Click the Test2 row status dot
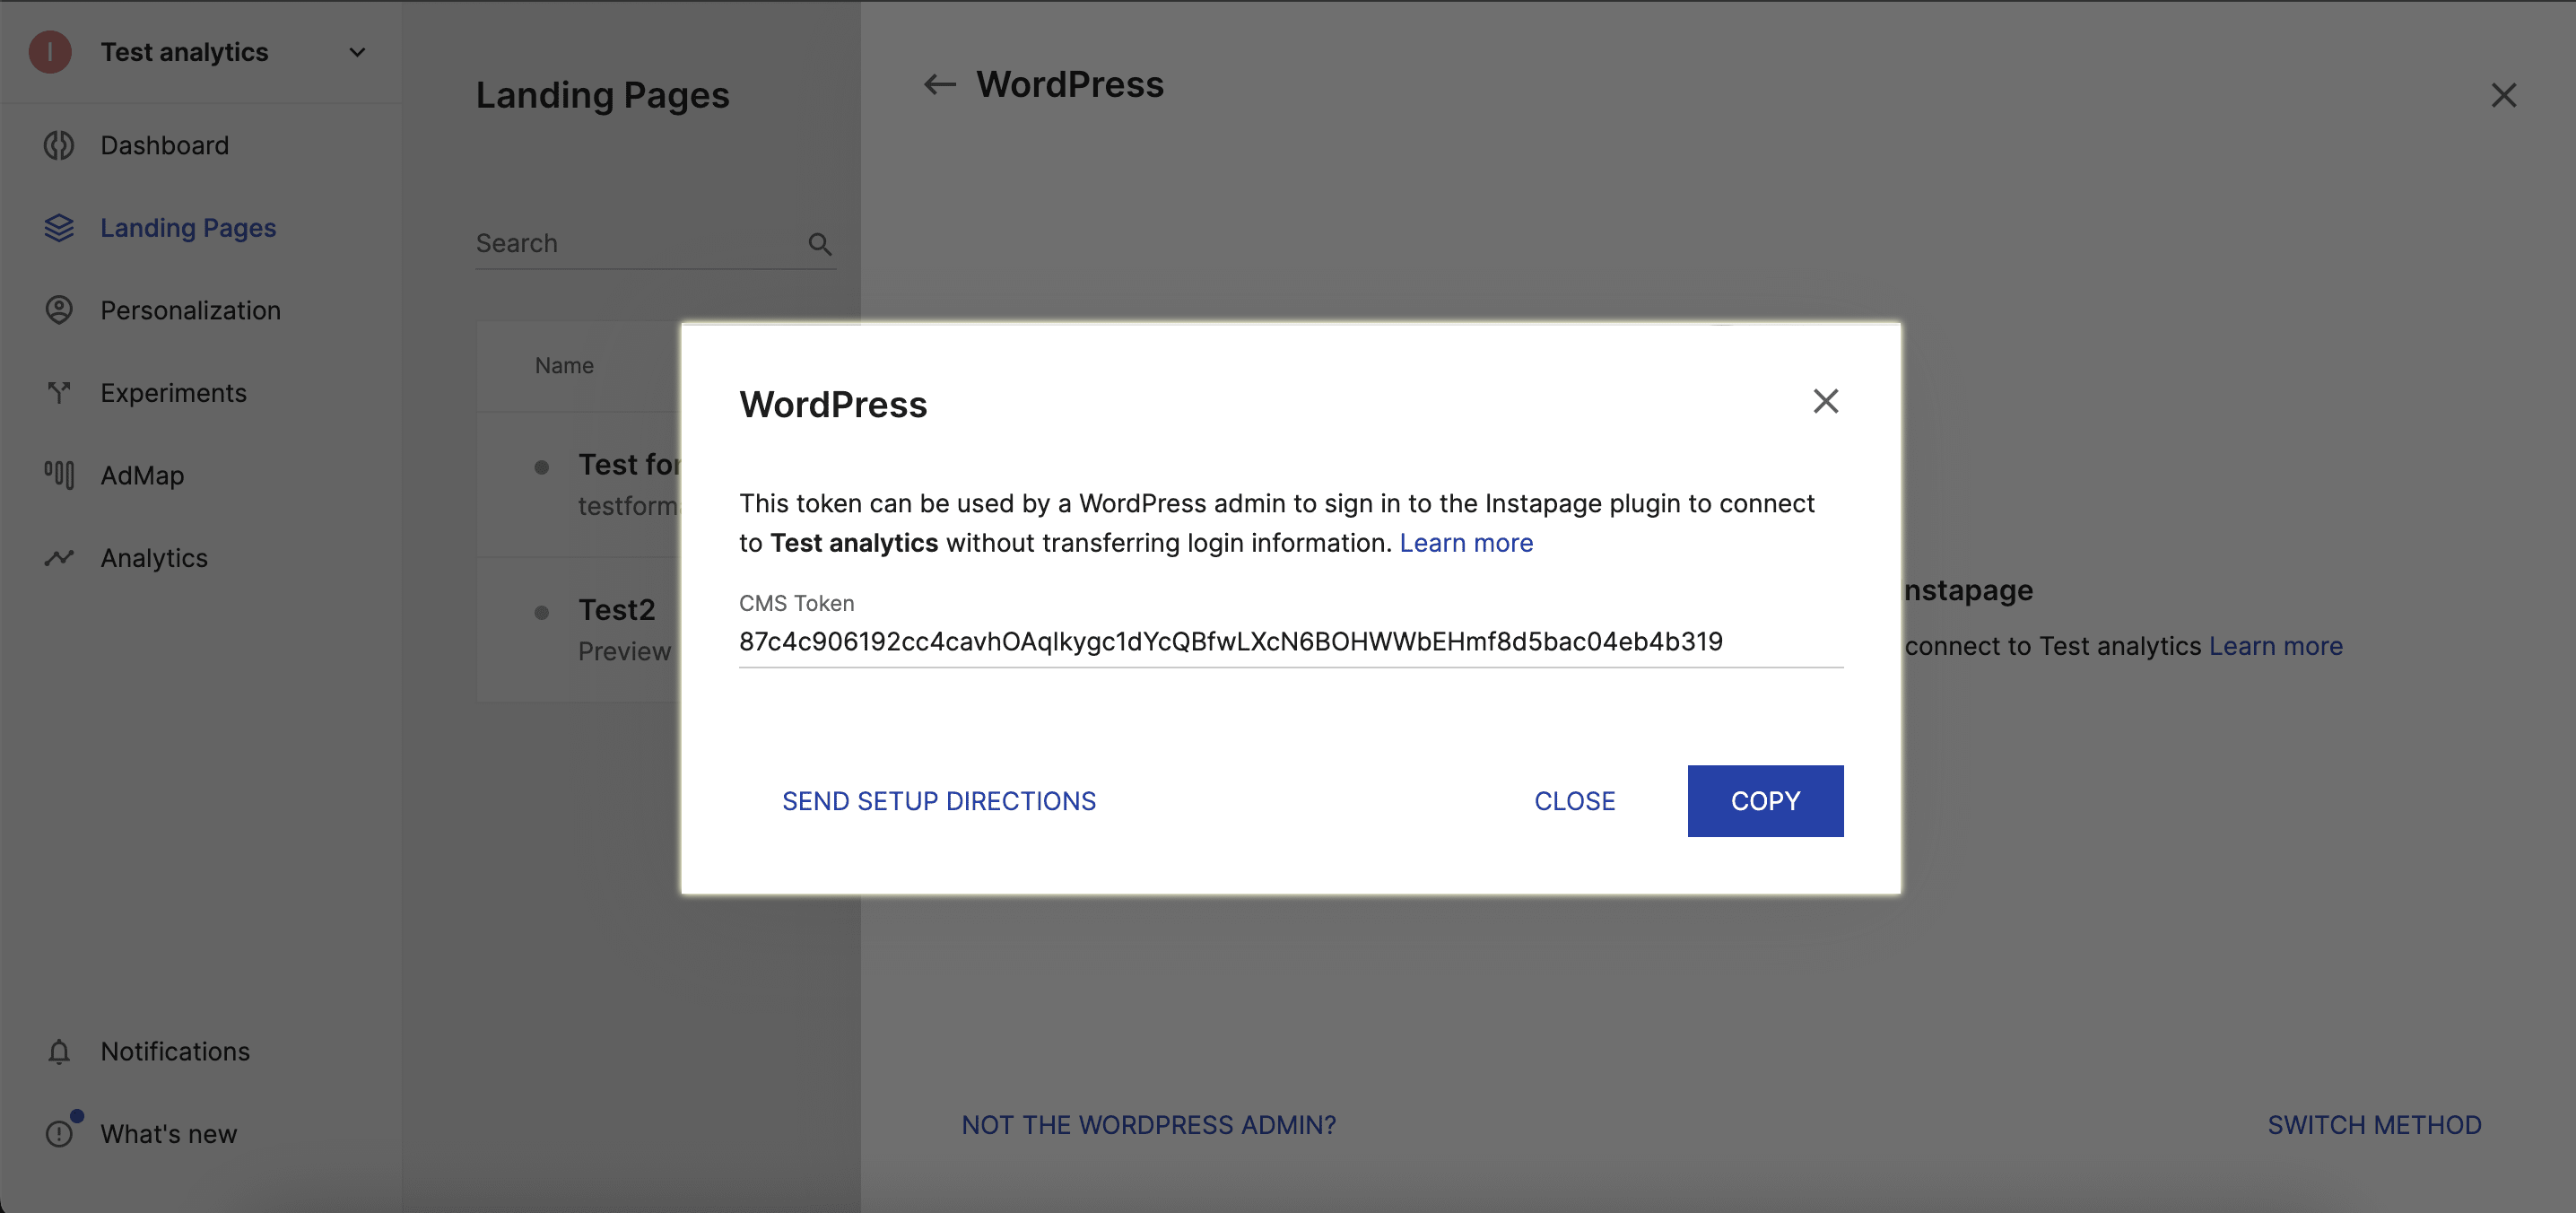Screen dimensions: 2576x1213 click(541, 612)
